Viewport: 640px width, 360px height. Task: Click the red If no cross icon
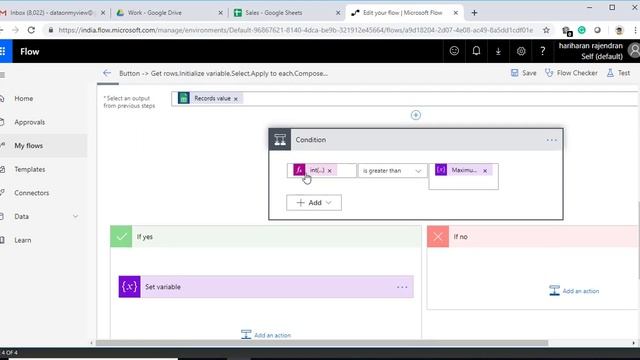tap(438, 236)
